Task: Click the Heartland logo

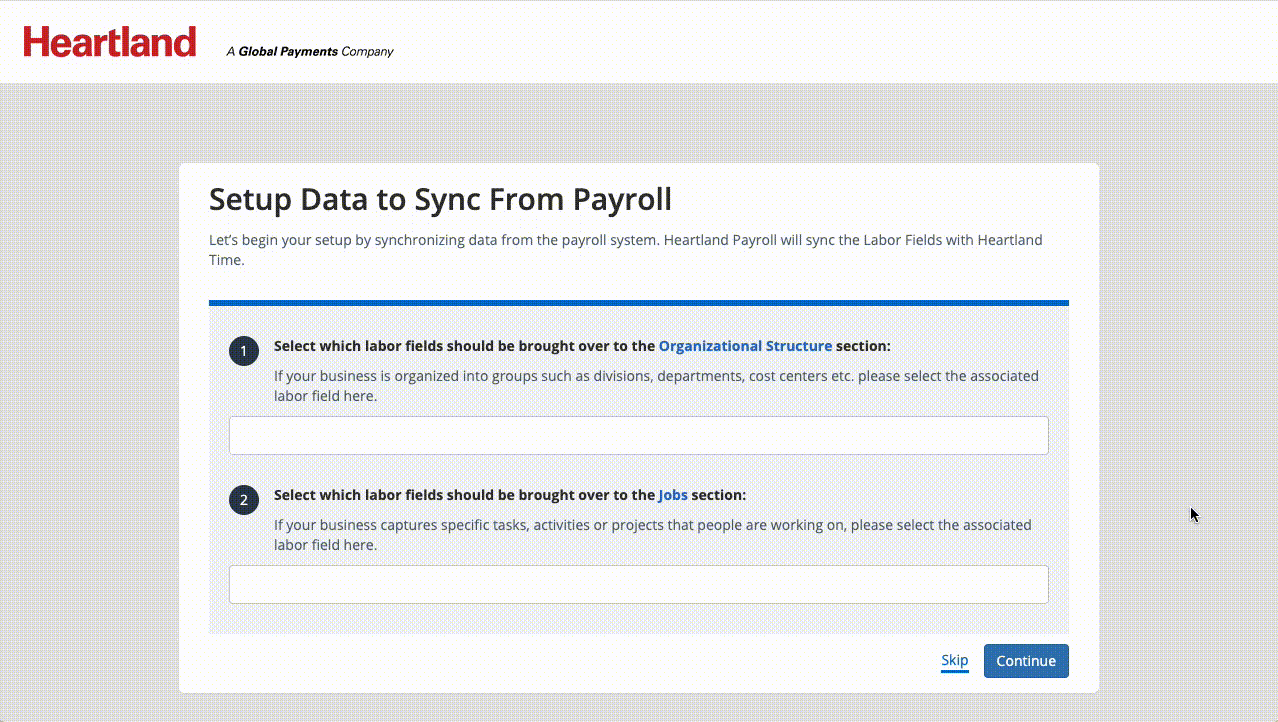Action: click(x=109, y=41)
